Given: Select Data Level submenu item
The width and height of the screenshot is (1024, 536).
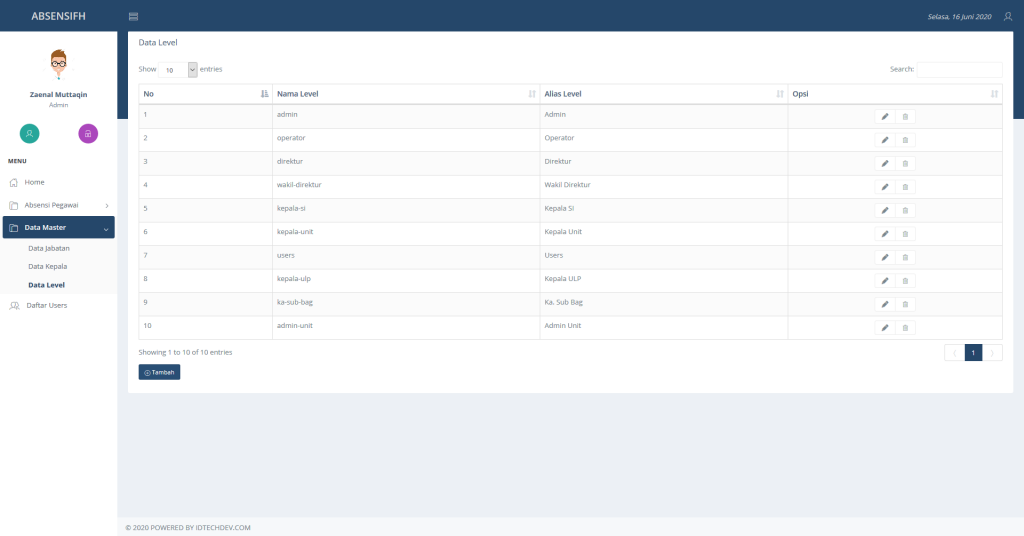Looking at the screenshot, I should tap(46, 285).
